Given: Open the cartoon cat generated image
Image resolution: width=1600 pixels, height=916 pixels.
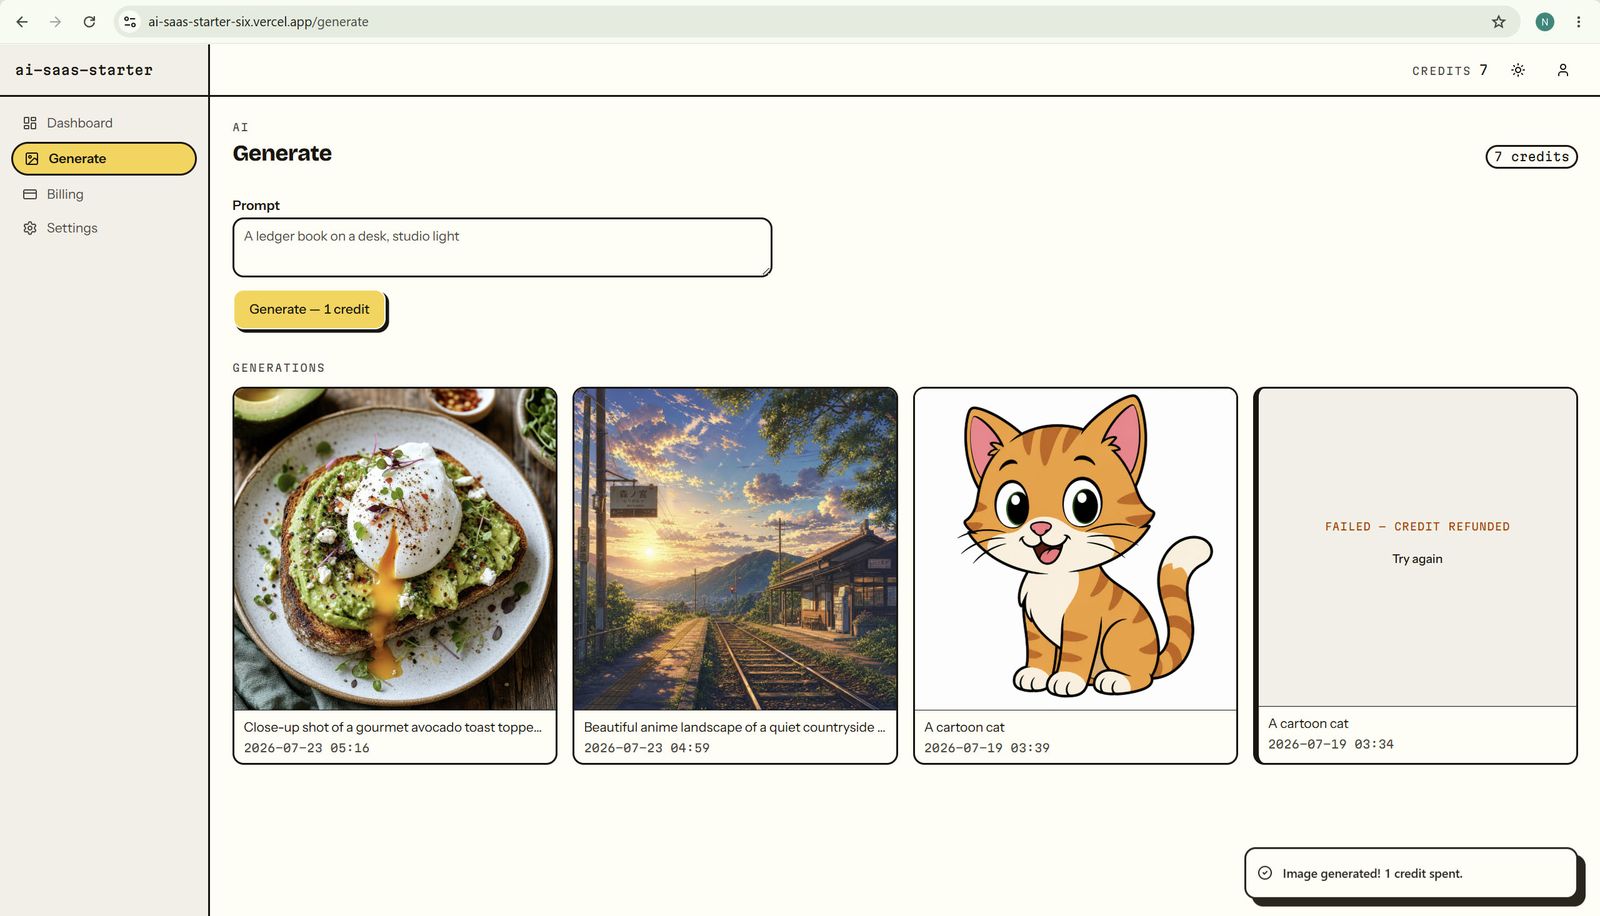Looking at the screenshot, I should tap(1075, 549).
